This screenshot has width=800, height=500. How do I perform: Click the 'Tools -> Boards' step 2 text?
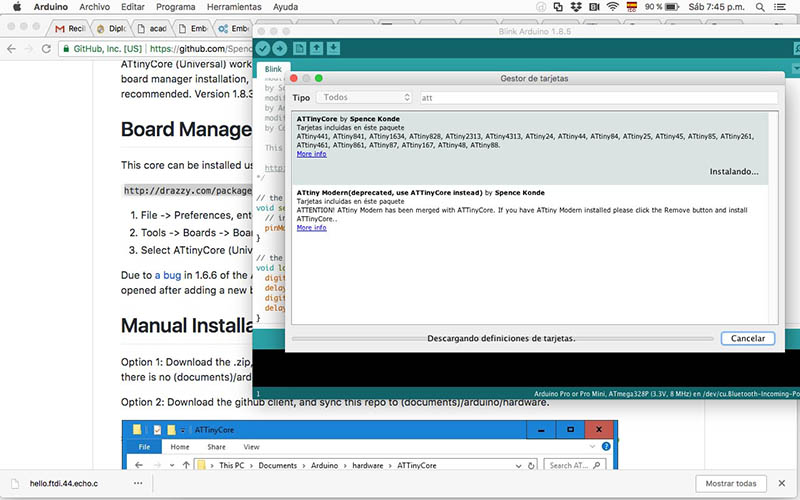click(196, 233)
